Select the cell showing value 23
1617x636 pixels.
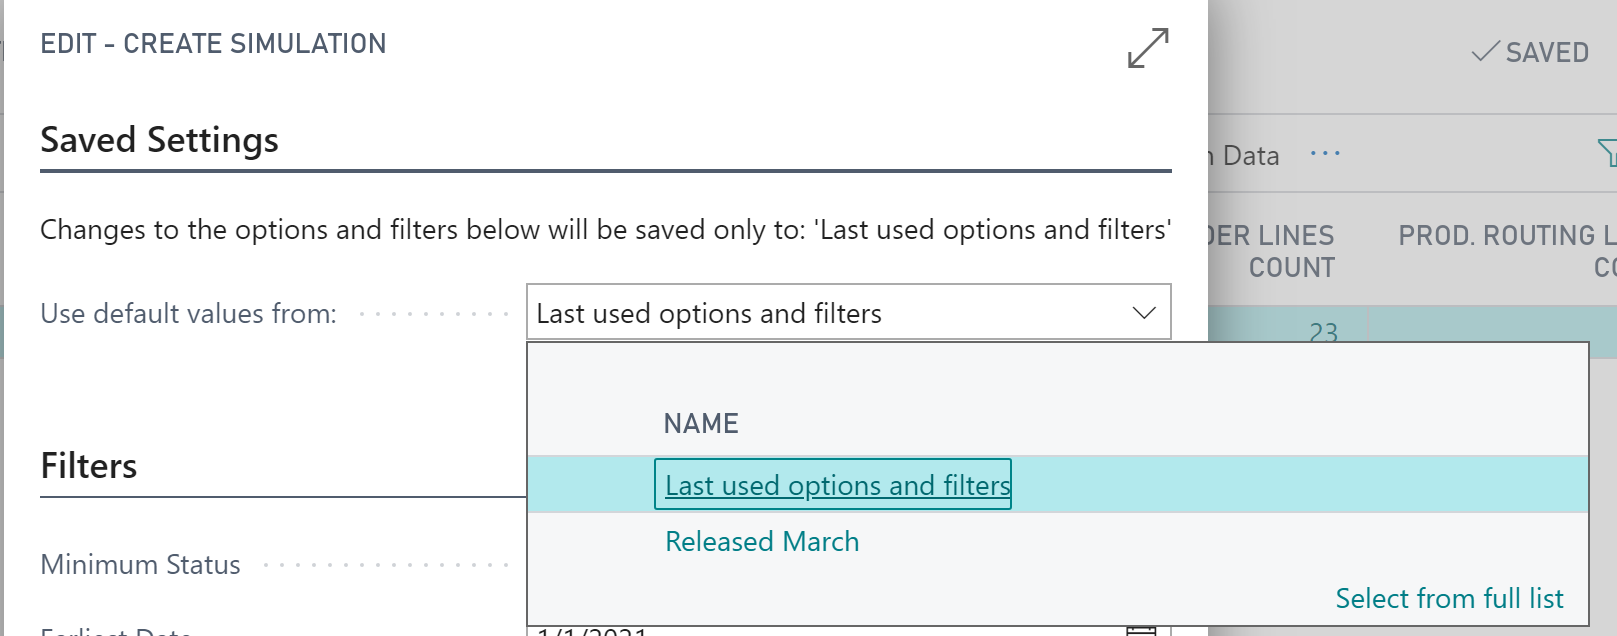pos(1323,331)
